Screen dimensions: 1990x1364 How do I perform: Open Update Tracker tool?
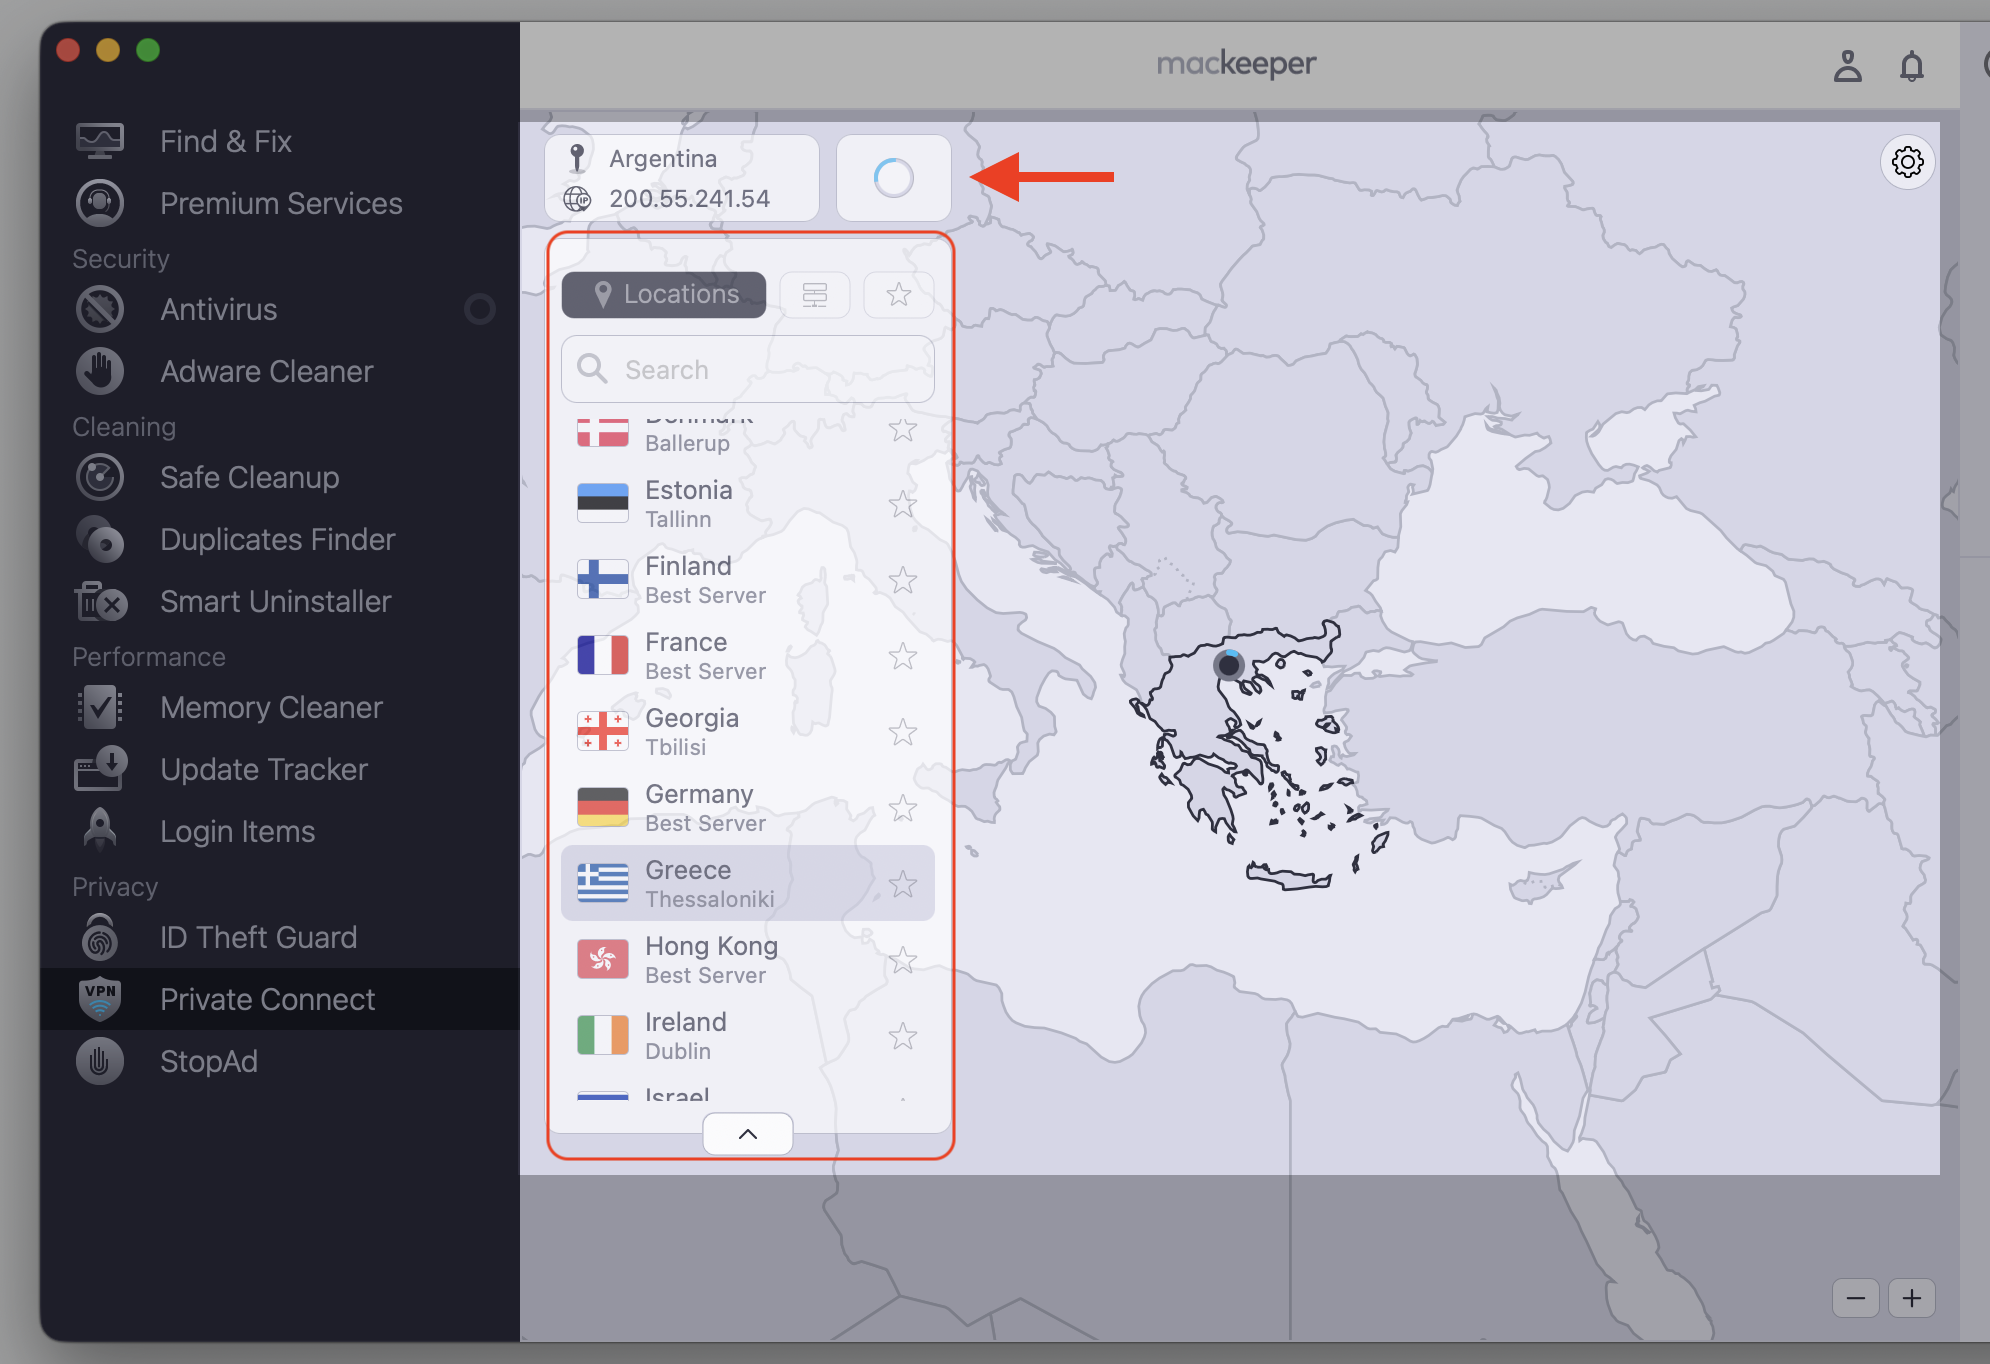(x=280, y=769)
